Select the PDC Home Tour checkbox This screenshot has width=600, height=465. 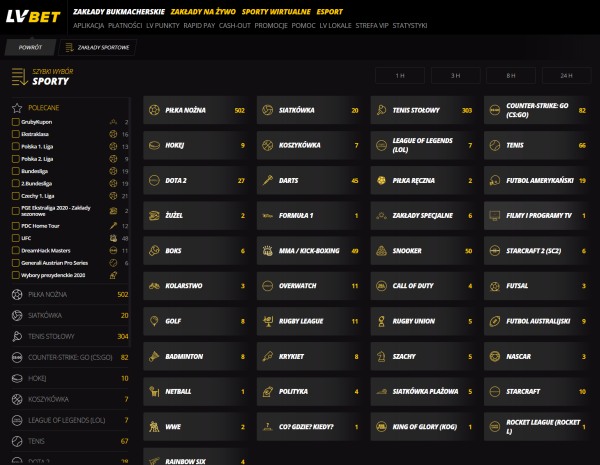click(16, 226)
